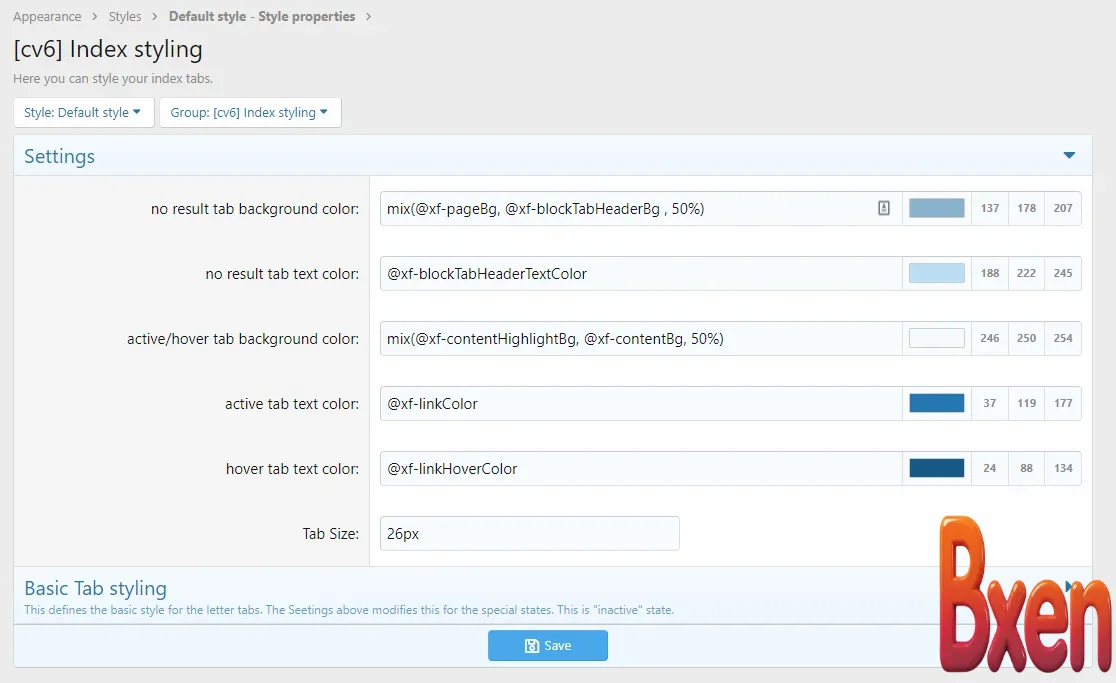The height and width of the screenshot is (683, 1116).
Task: Open the Group: [cv6] Index styling dropdown
Action: (x=249, y=113)
